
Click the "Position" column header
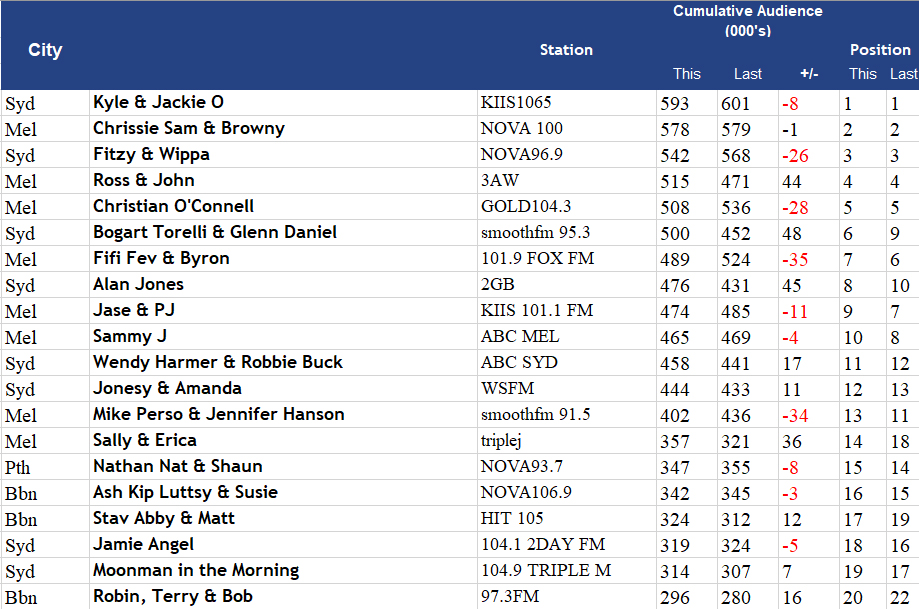click(880, 50)
